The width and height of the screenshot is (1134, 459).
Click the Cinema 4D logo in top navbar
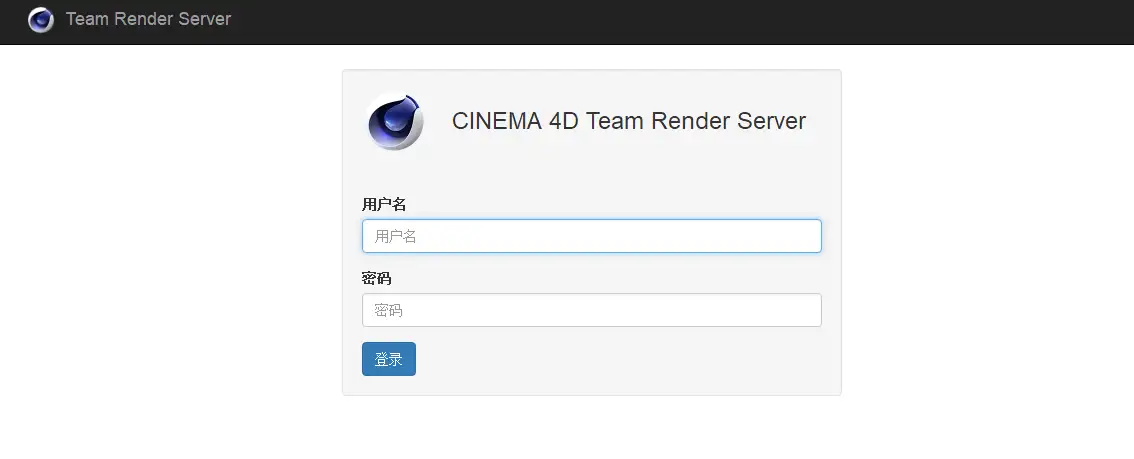tap(41, 19)
